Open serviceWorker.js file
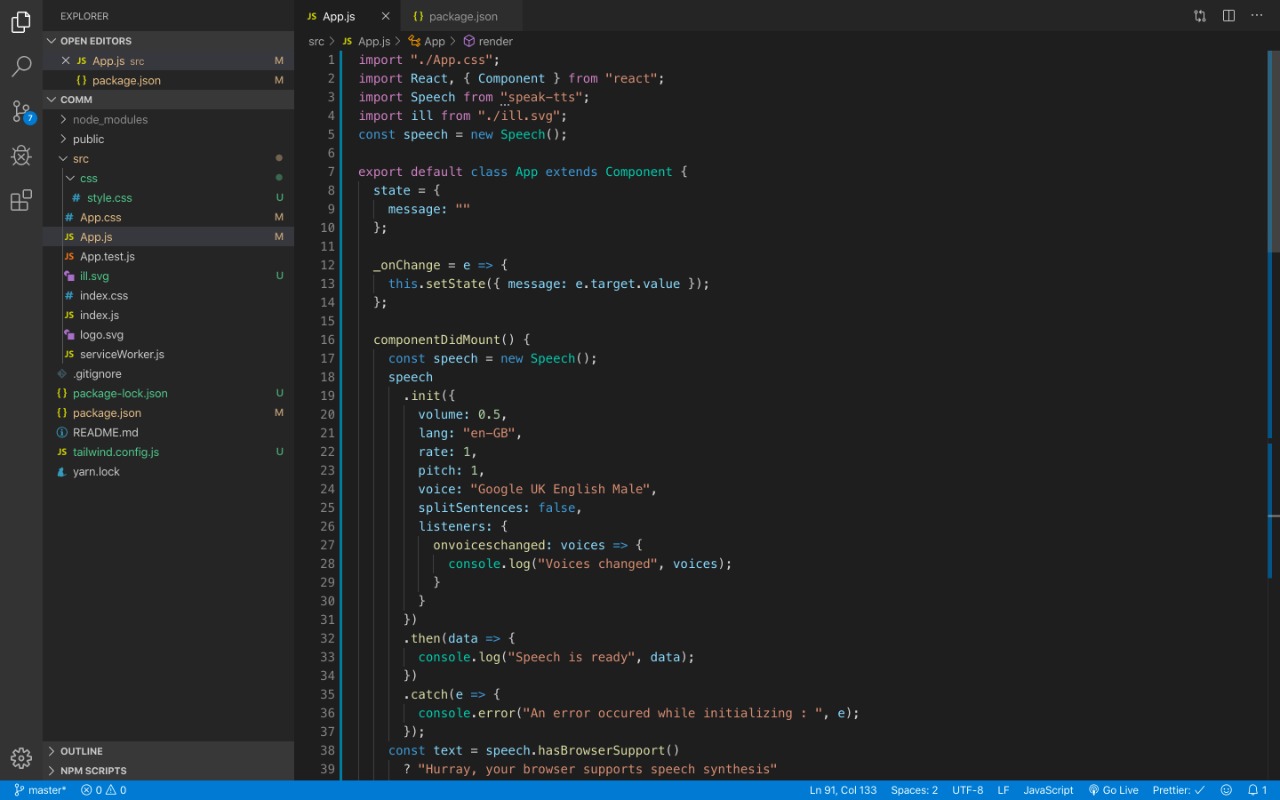1280x800 pixels. pyautogui.click(x=168, y=354)
